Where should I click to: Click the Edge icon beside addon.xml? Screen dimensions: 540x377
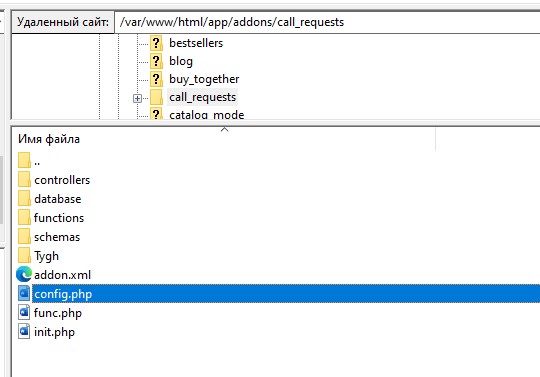tap(24, 274)
